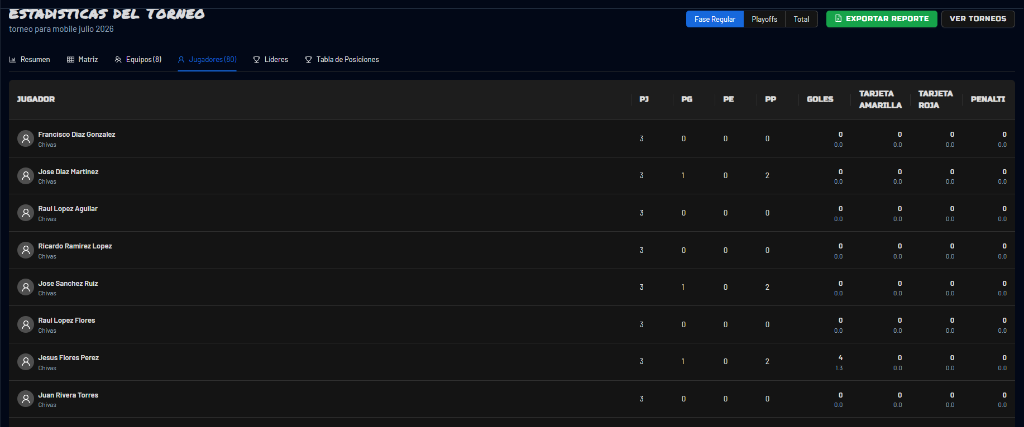Click the Tabla de Posiciones trophy icon

[308, 59]
